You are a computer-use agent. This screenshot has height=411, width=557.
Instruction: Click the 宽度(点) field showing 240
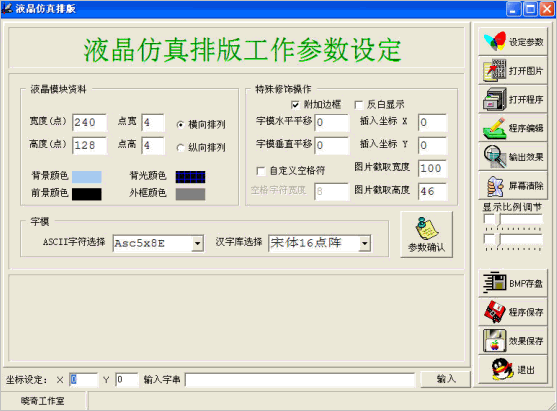tap(90, 123)
